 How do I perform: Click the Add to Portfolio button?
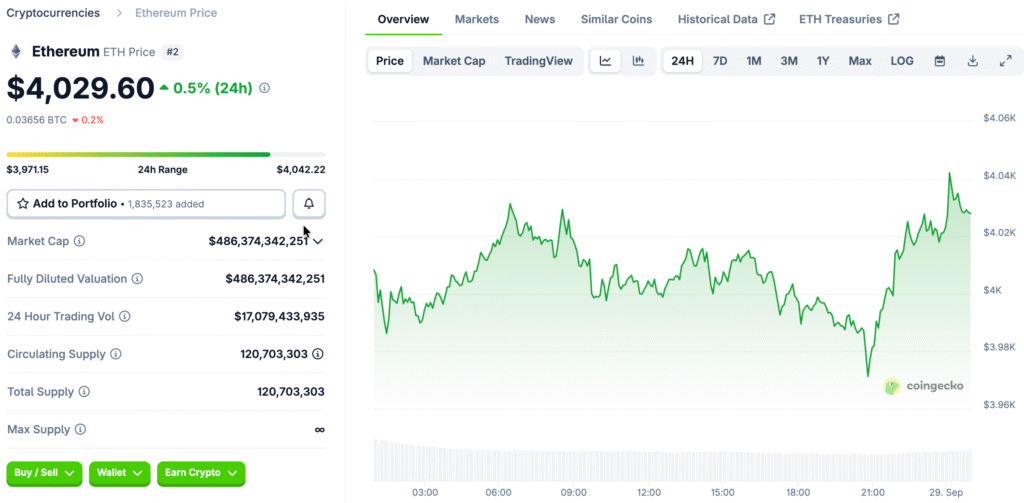pos(146,204)
